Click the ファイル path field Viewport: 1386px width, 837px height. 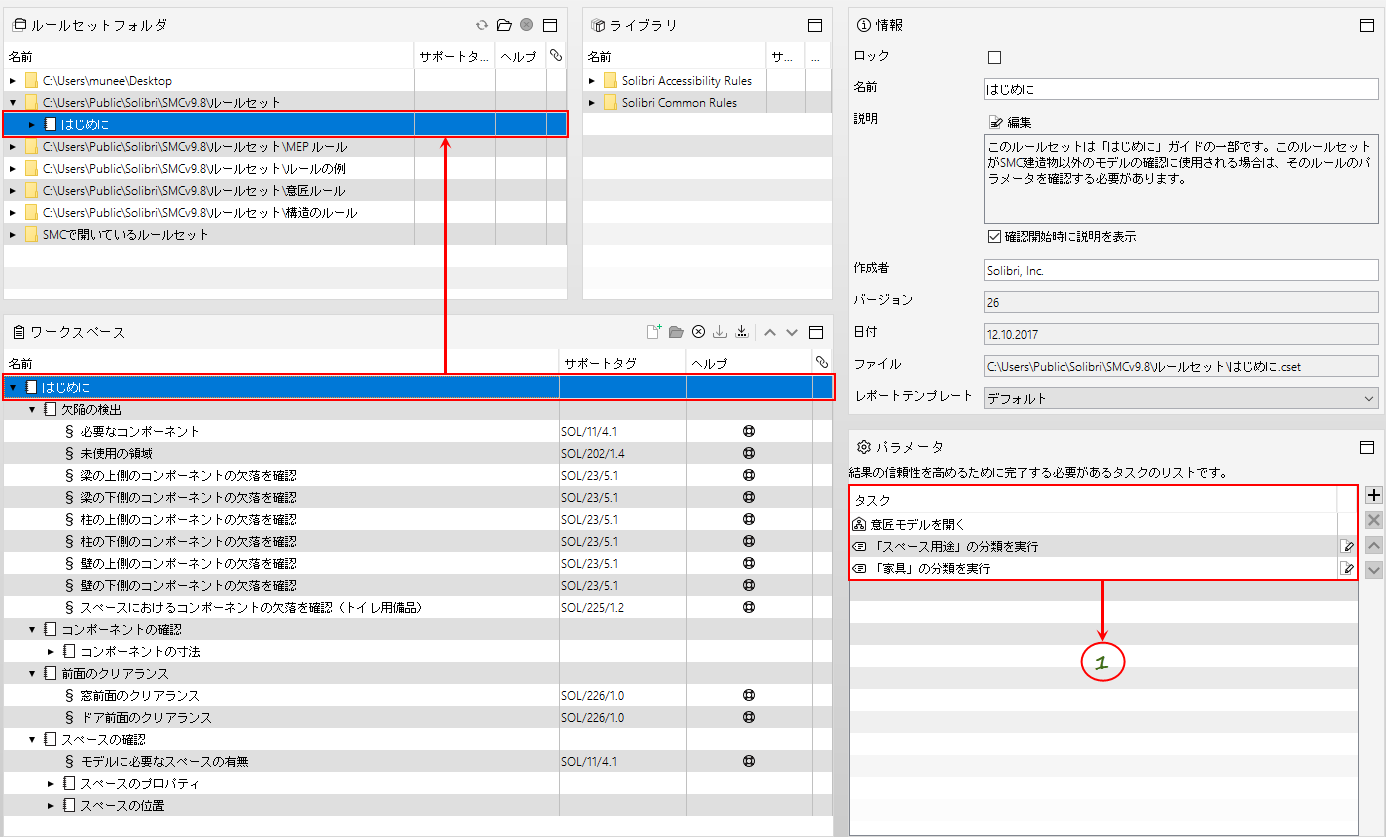(x=1181, y=366)
